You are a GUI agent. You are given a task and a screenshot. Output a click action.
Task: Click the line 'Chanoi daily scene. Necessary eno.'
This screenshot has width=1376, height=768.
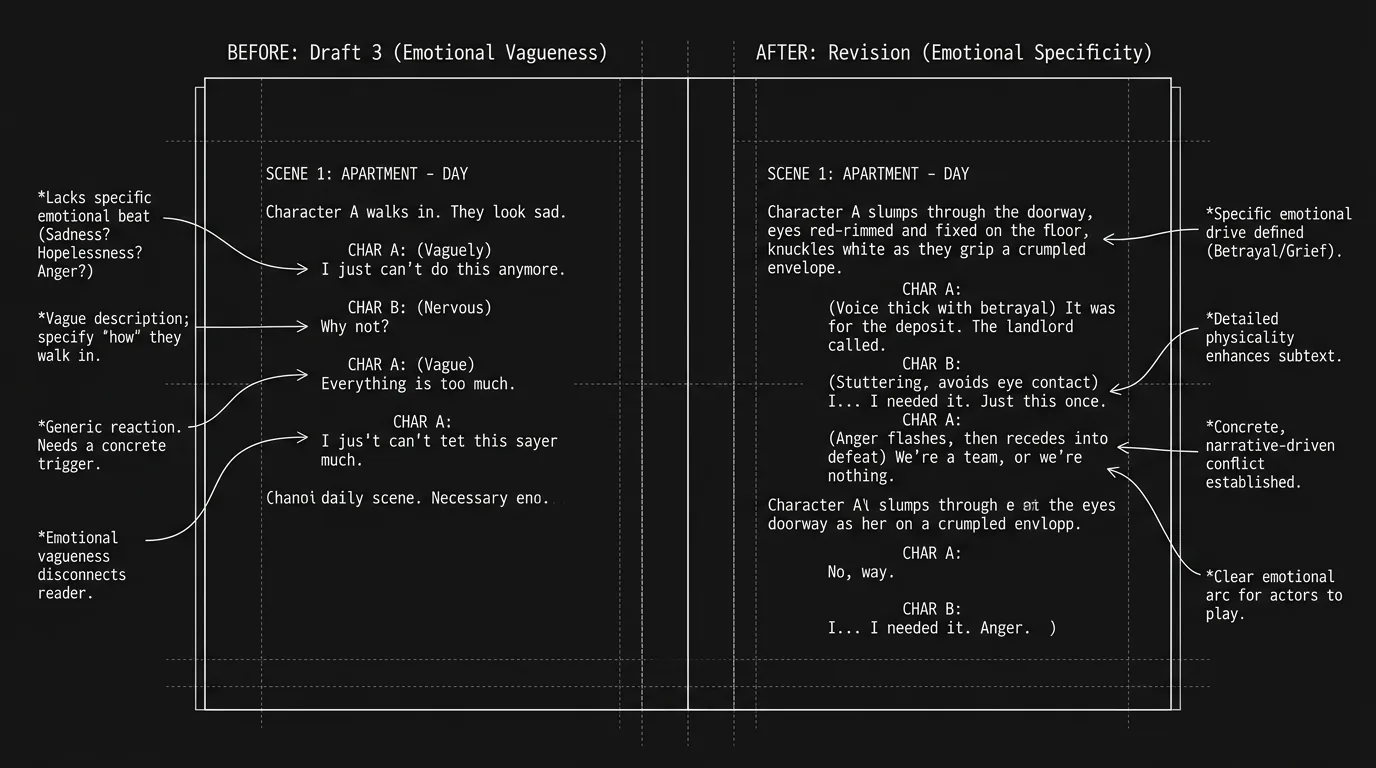click(x=407, y=498)
